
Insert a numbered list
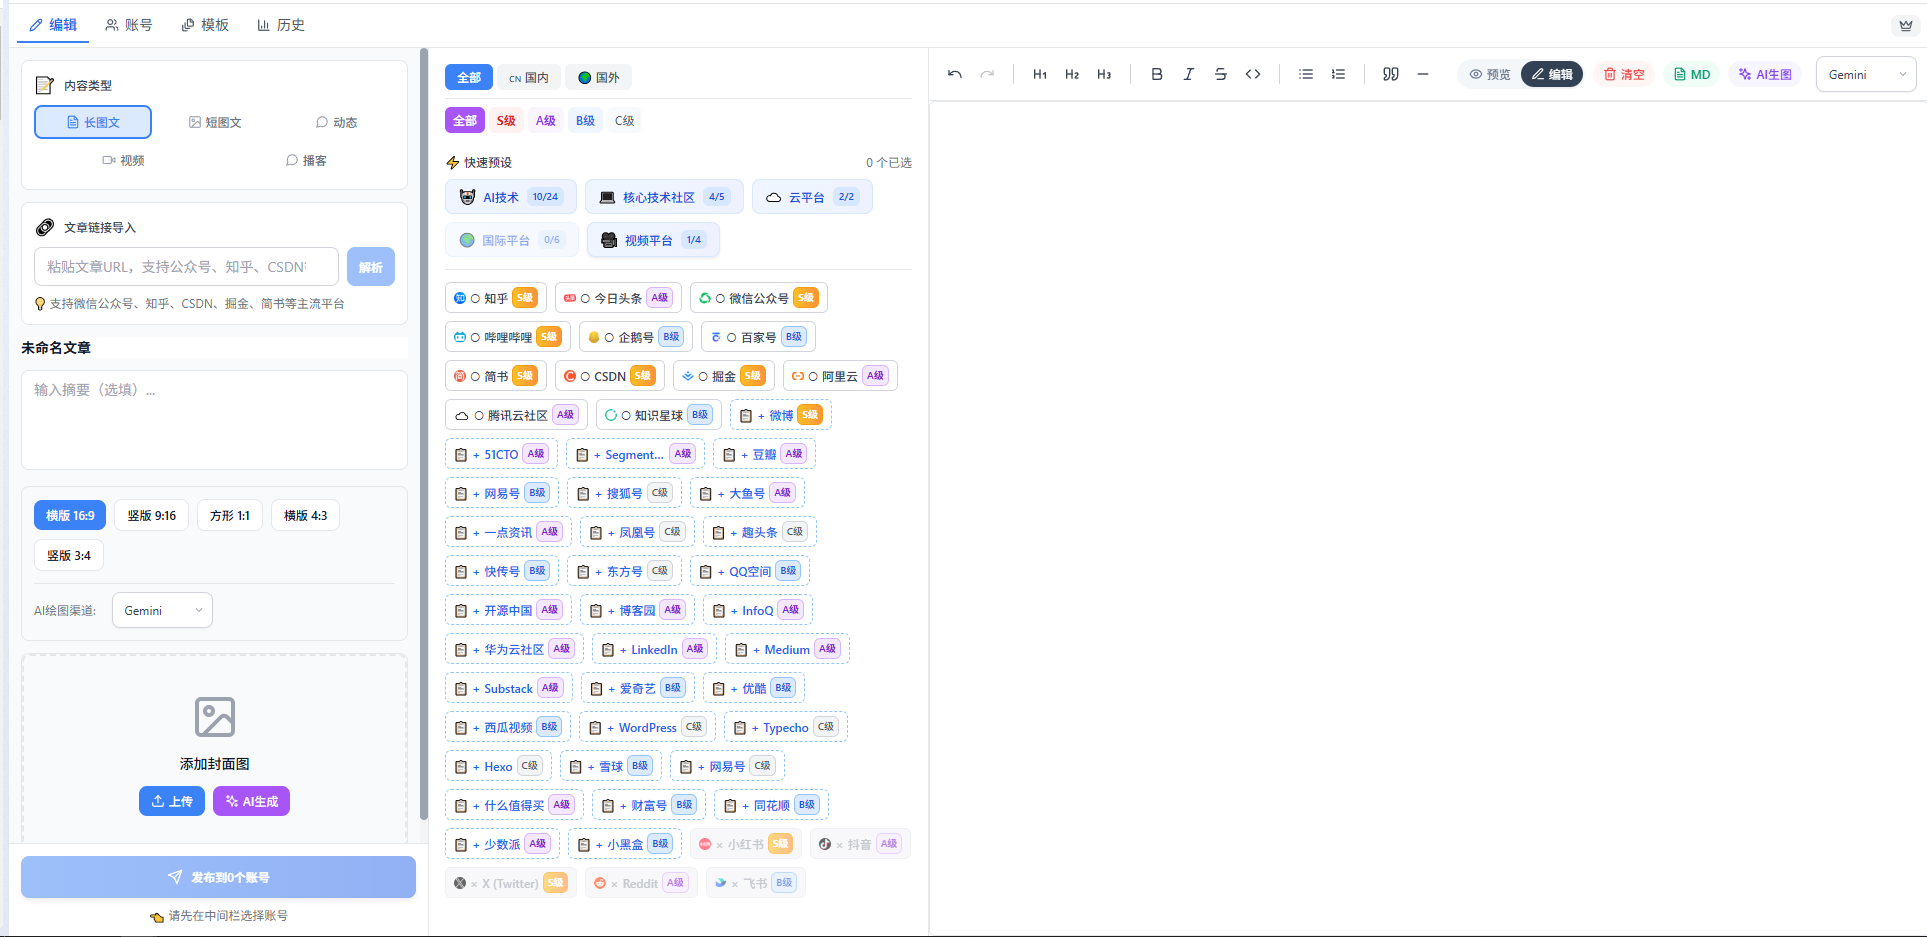click(1338, 74)
